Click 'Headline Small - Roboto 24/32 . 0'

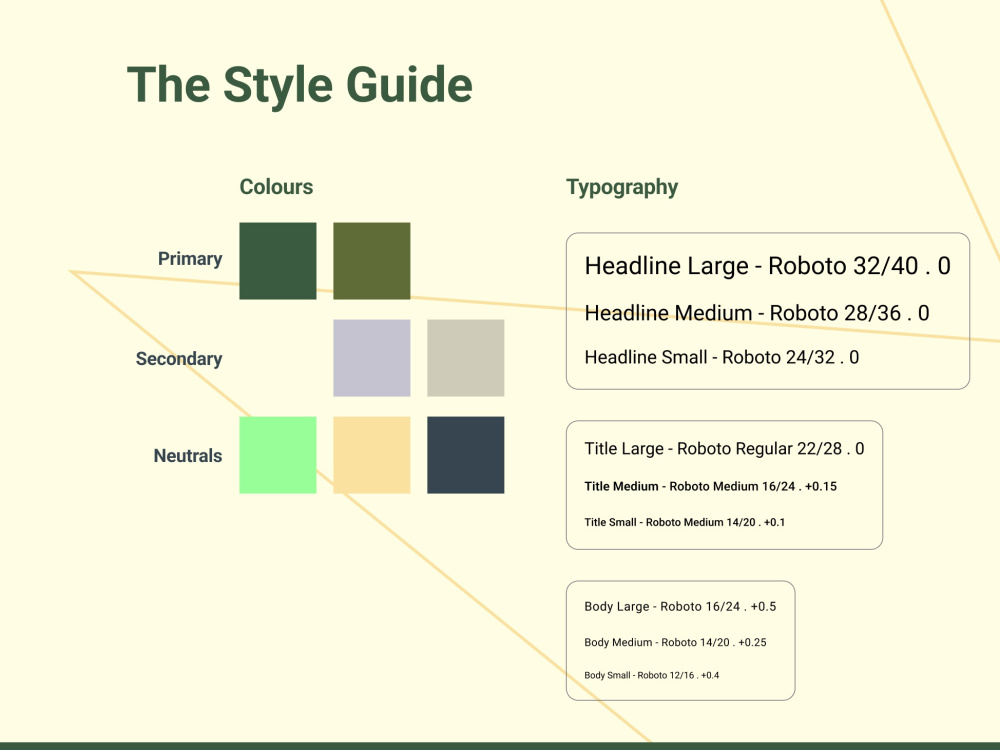click(x=722, y=357)
